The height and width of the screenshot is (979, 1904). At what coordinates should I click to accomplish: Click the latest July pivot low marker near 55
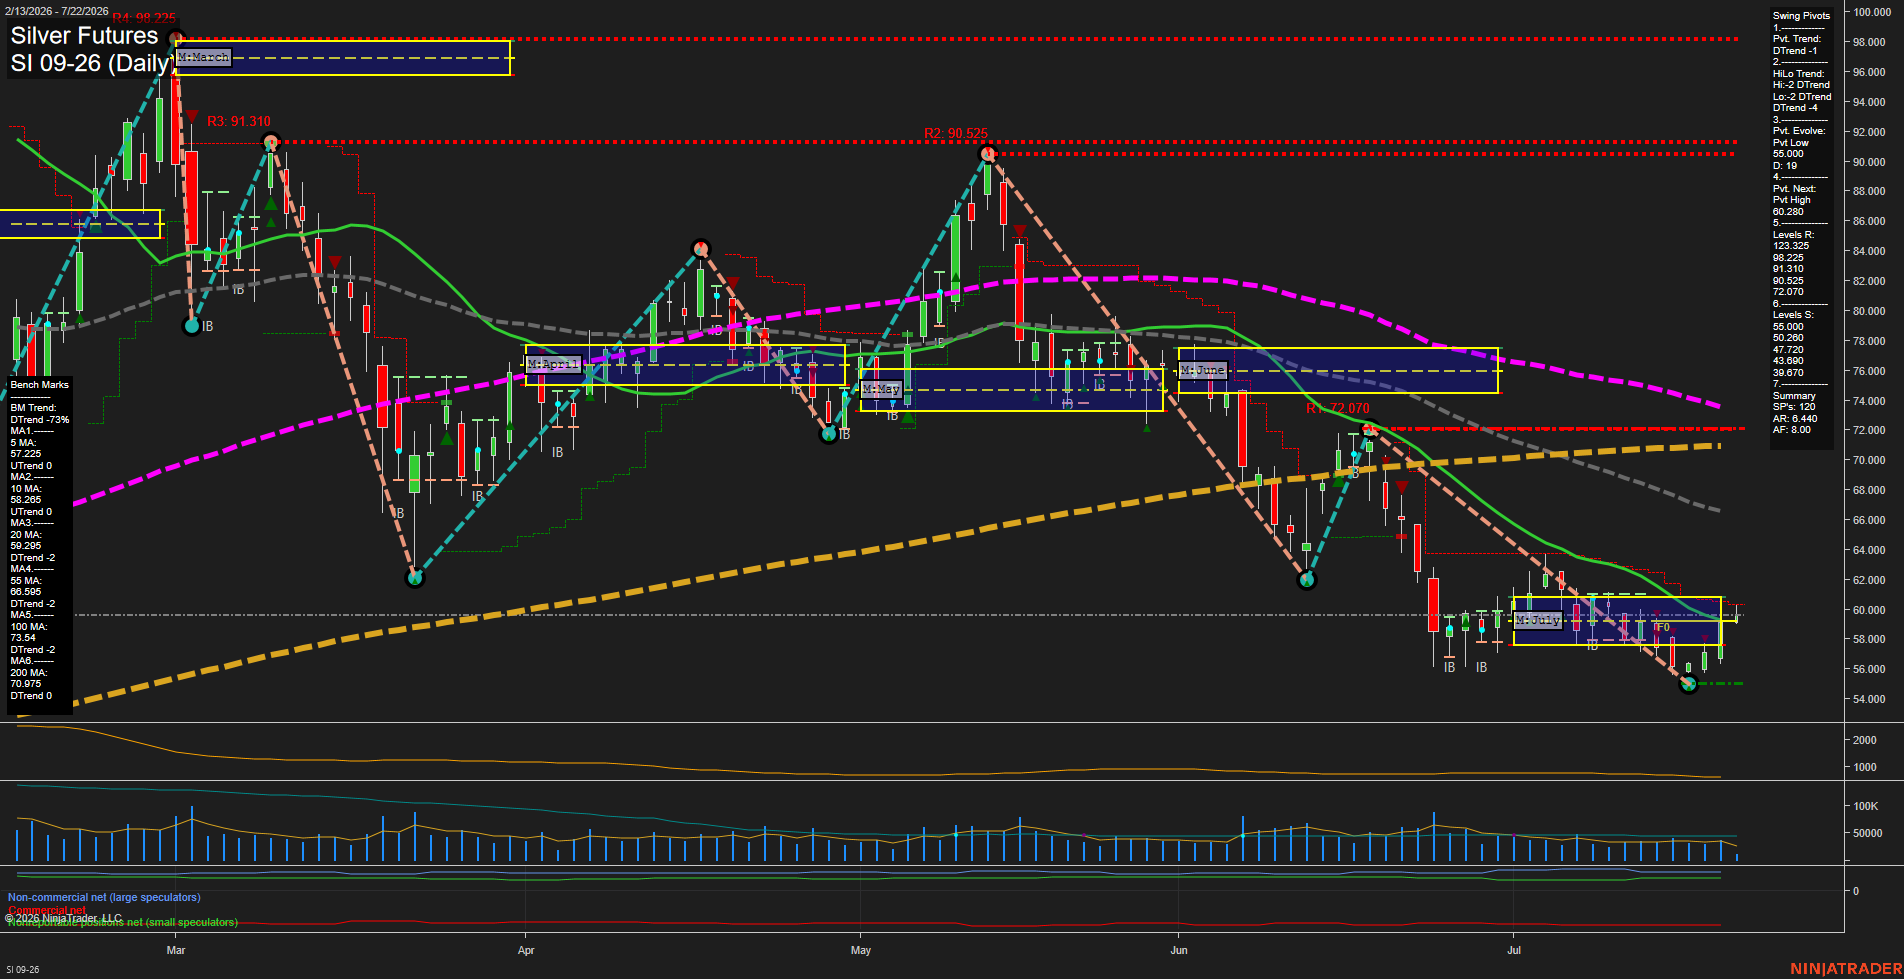coord(1689,684)
